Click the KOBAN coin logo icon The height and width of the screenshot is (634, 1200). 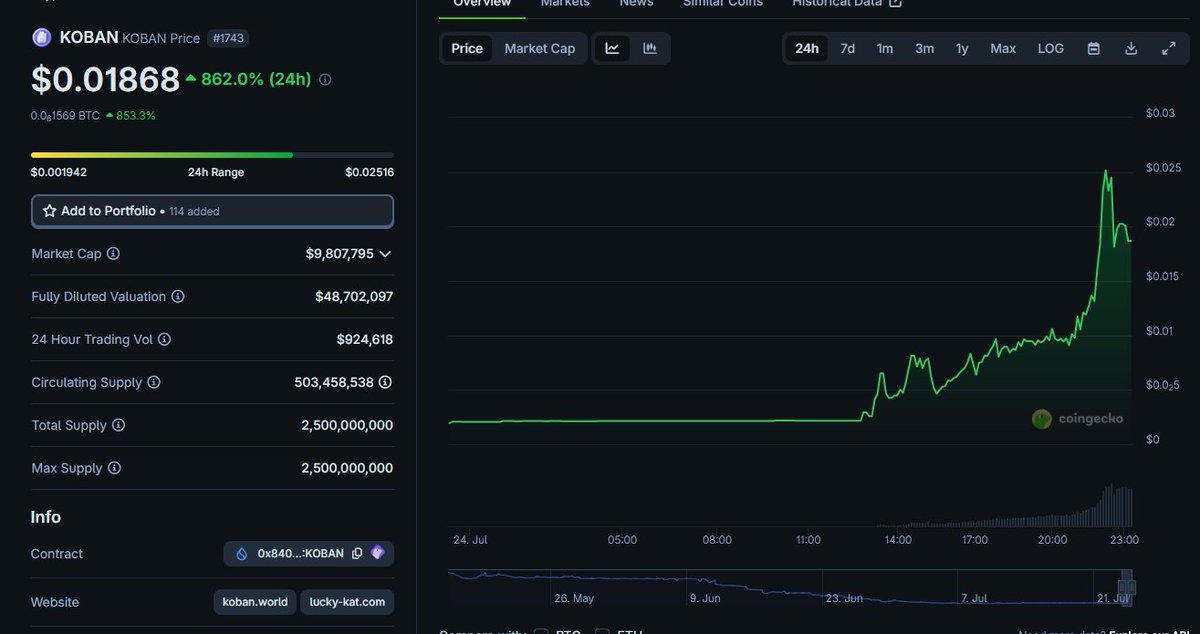coord(42,38)
